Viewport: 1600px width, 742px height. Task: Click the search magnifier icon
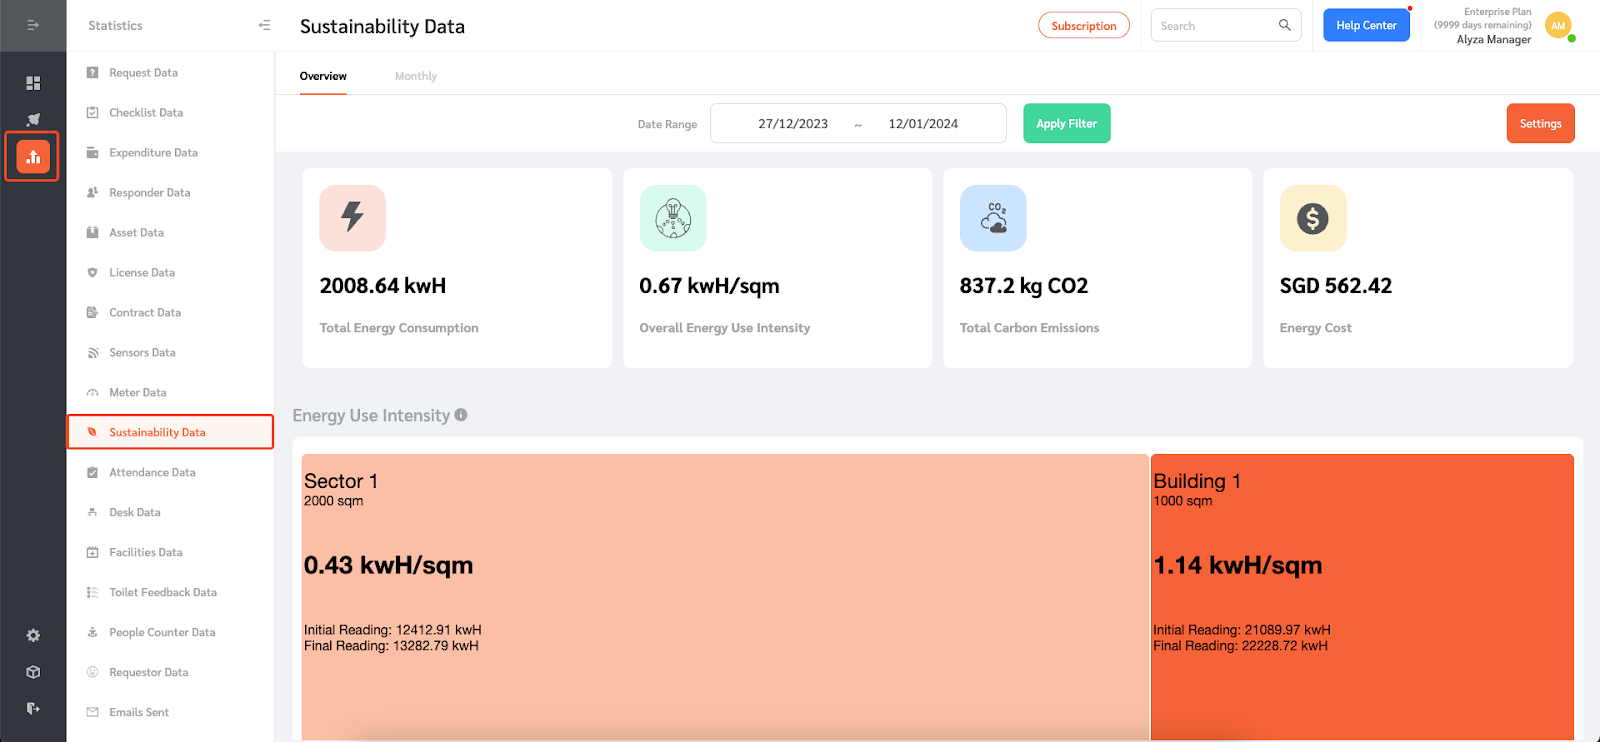(x=1285, y=25)
